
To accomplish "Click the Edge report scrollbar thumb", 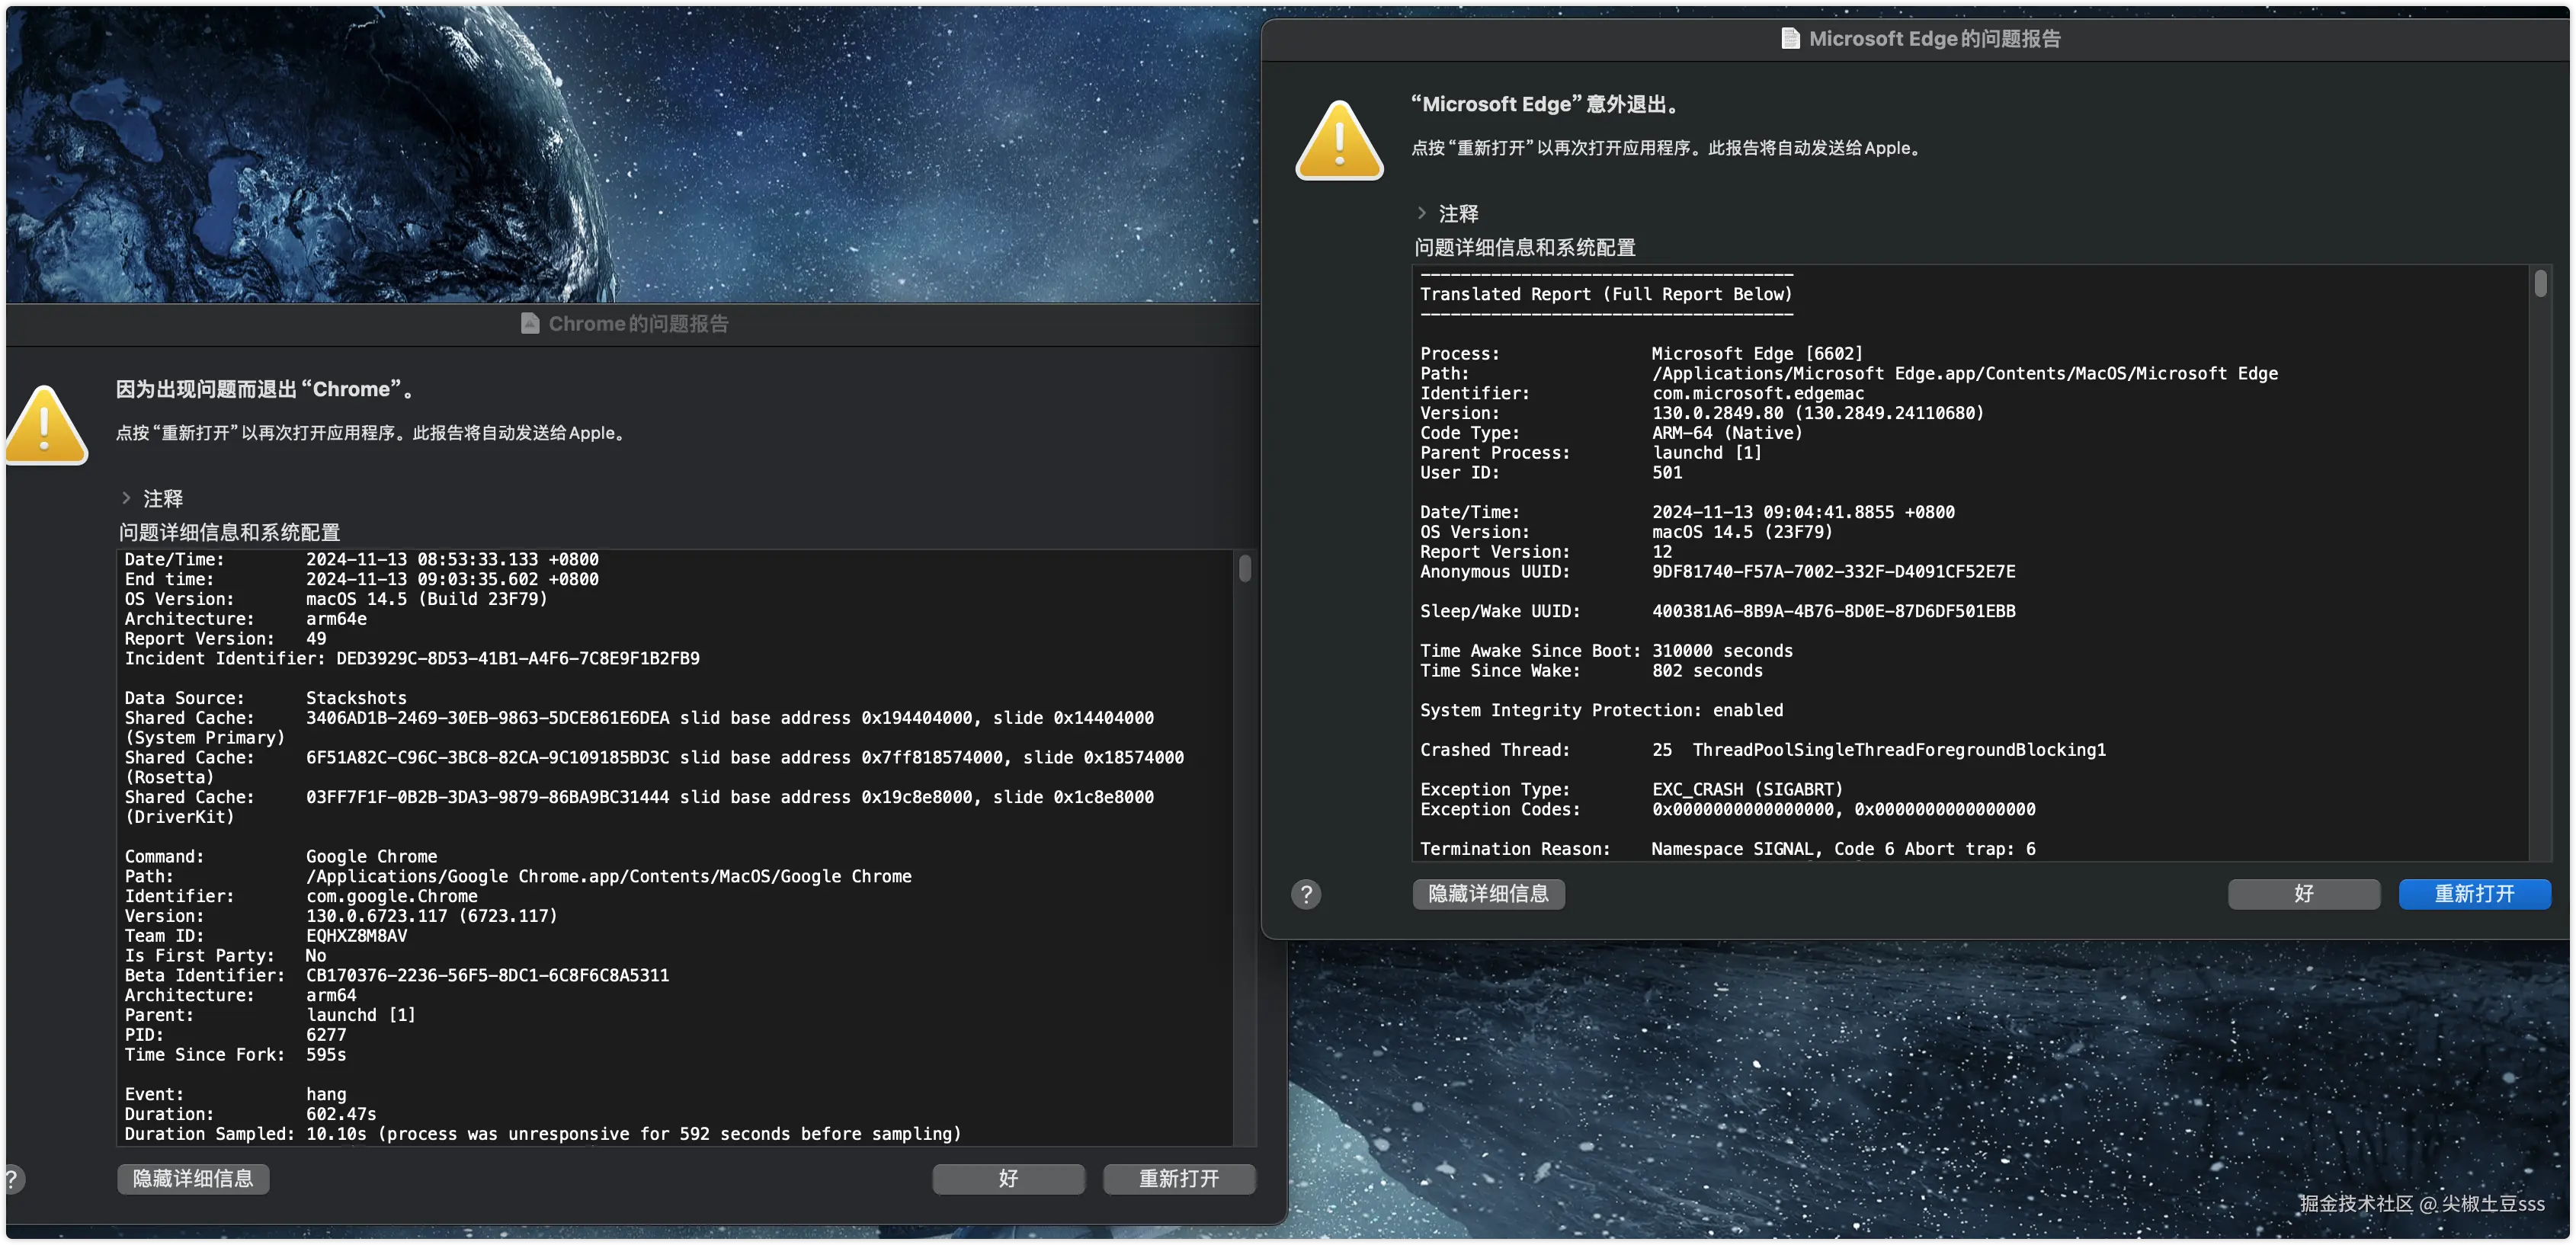I will 2540,285.
